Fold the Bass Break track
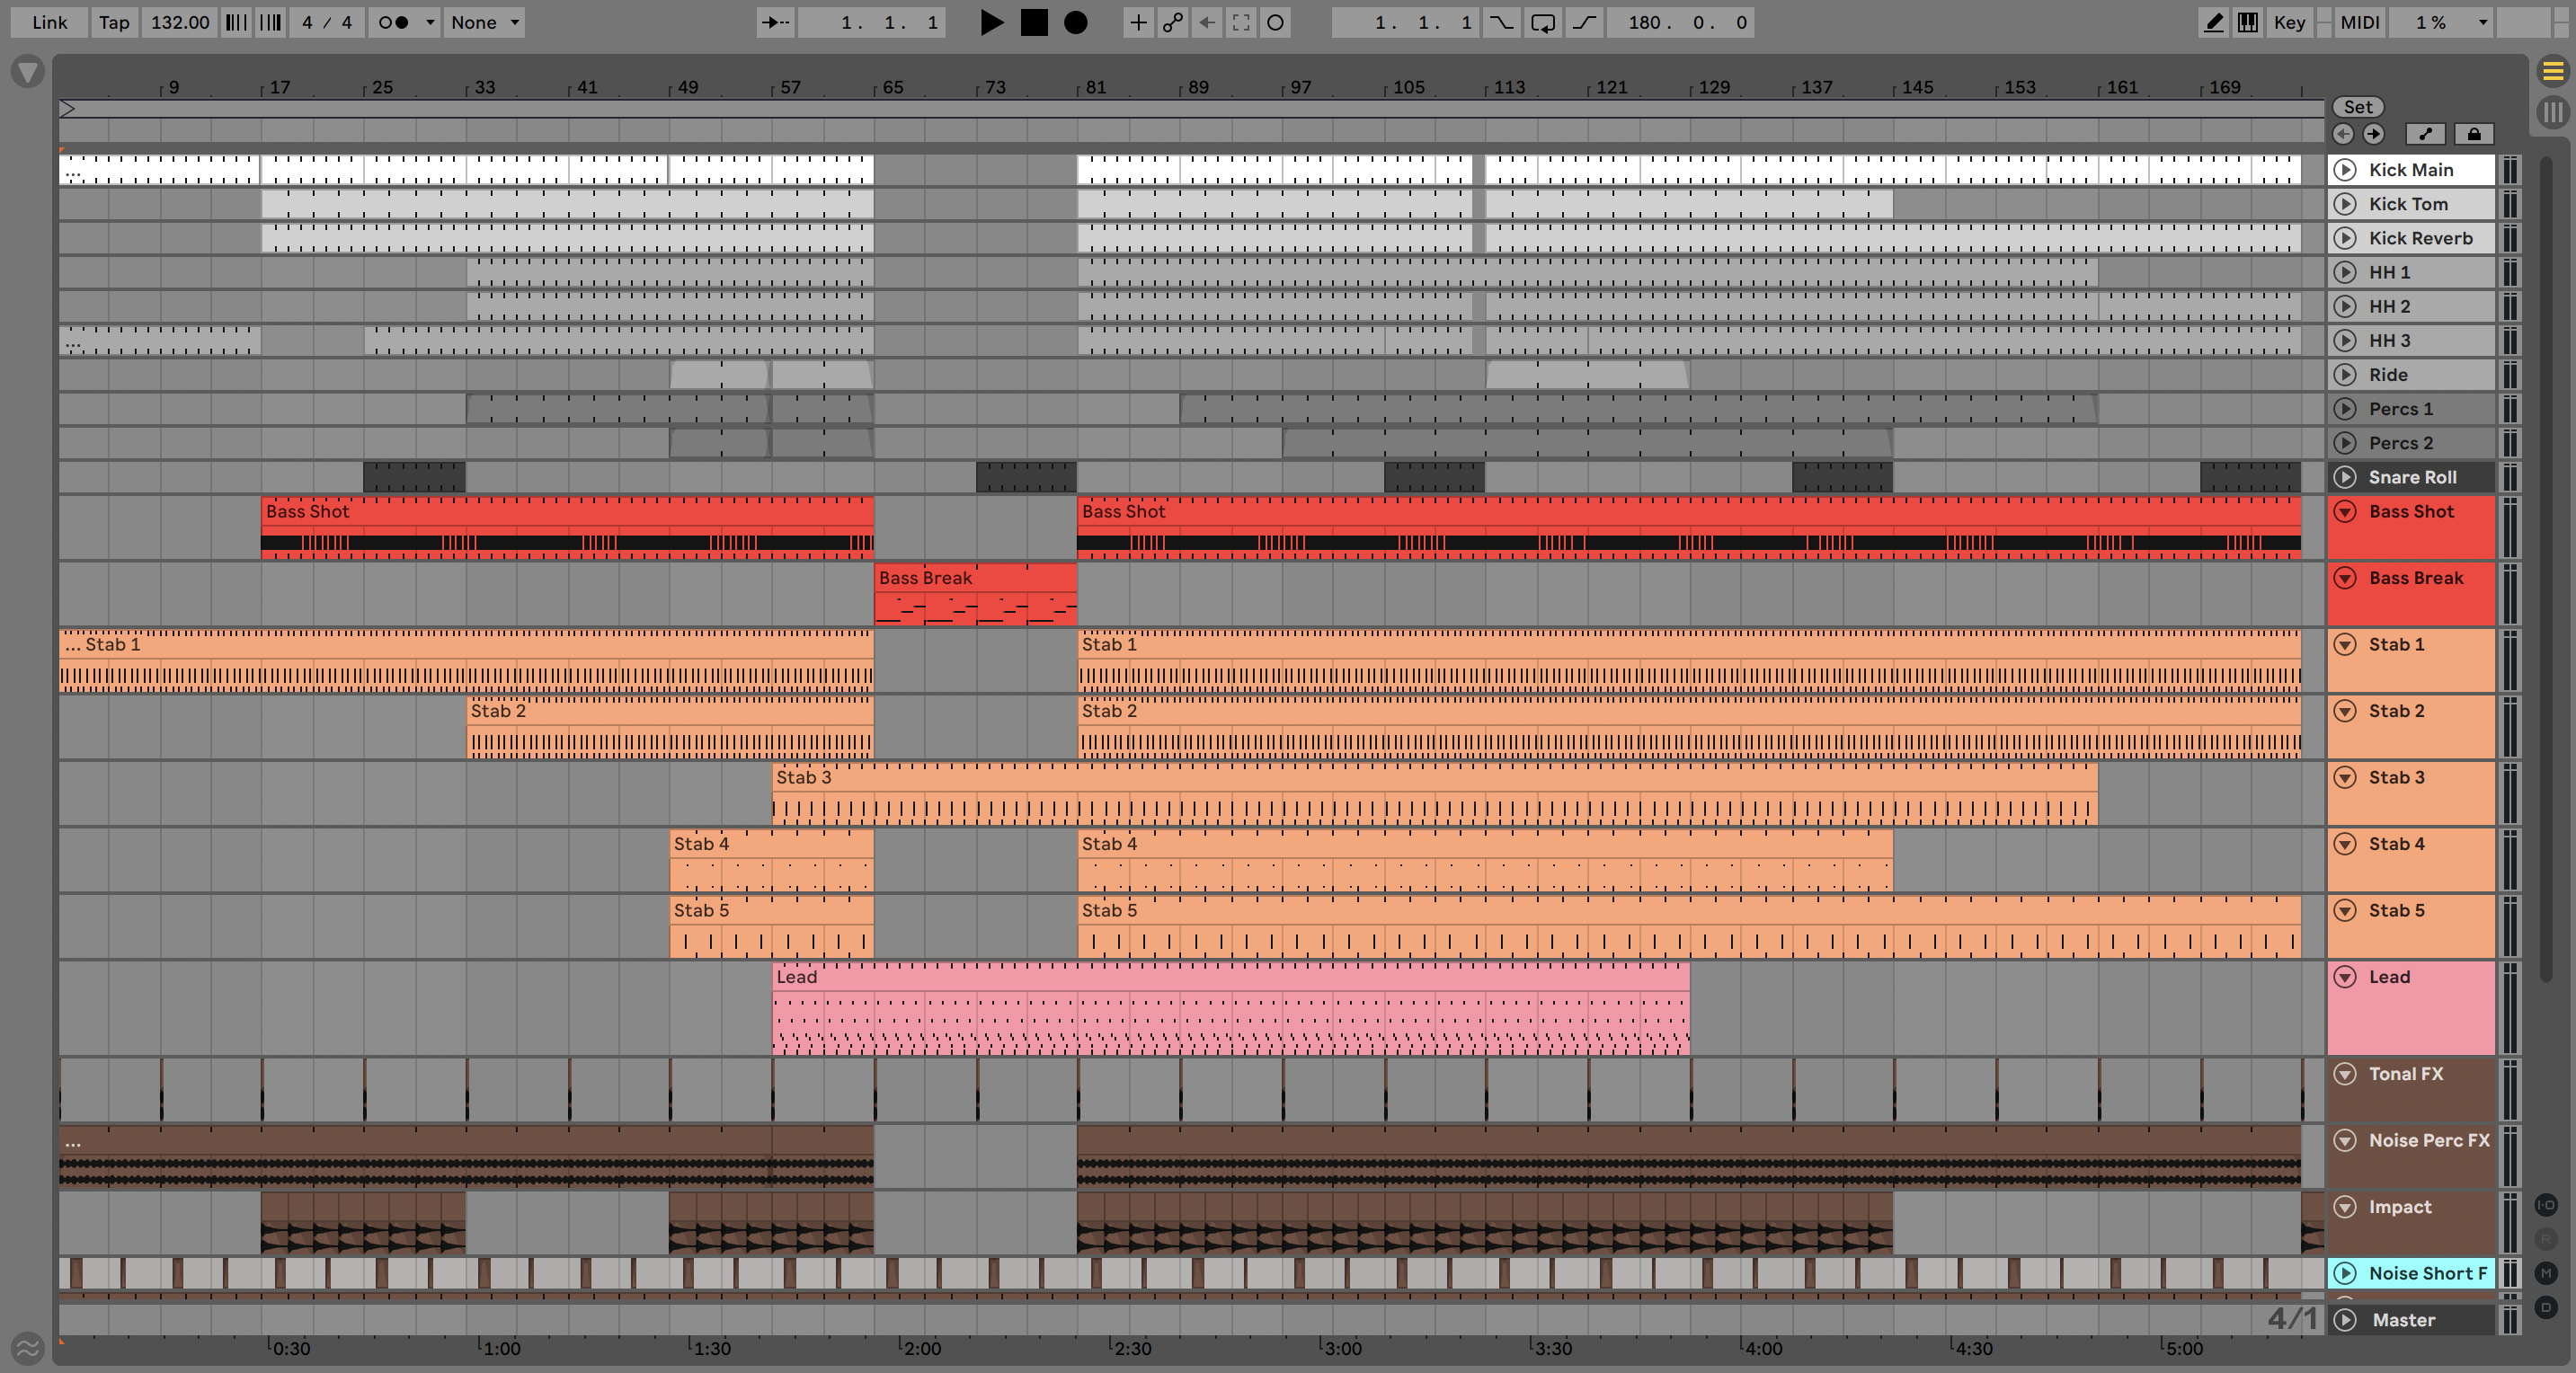 coord(2345,578)
